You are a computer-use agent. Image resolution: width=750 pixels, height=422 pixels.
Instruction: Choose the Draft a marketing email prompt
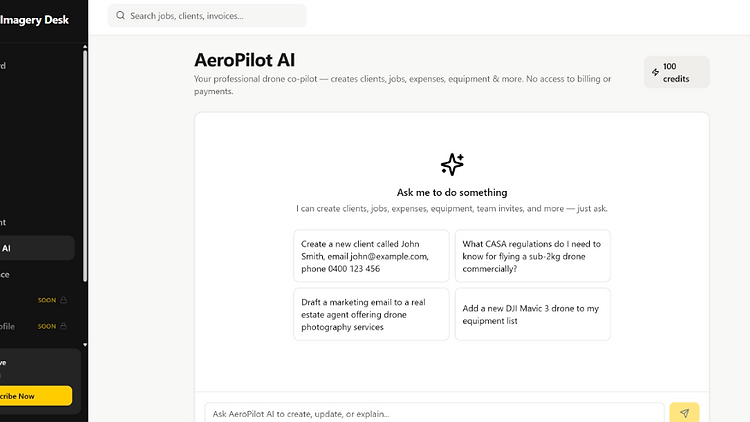tap(371, 314)
